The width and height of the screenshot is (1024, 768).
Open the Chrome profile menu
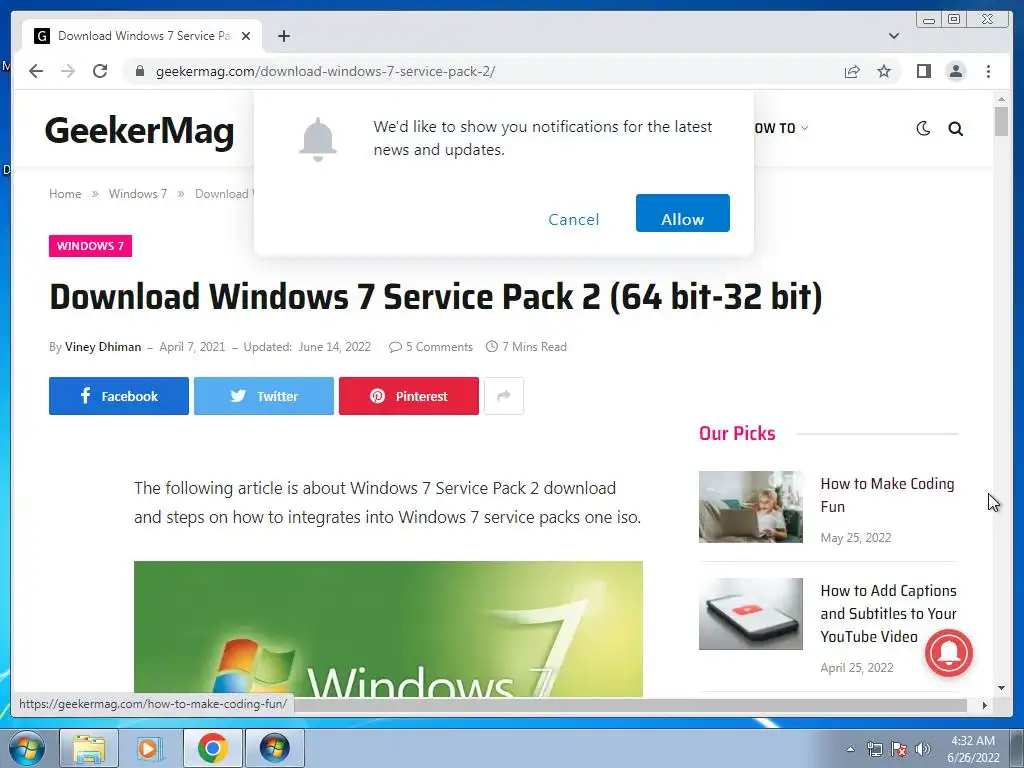[x=955, y=71]
